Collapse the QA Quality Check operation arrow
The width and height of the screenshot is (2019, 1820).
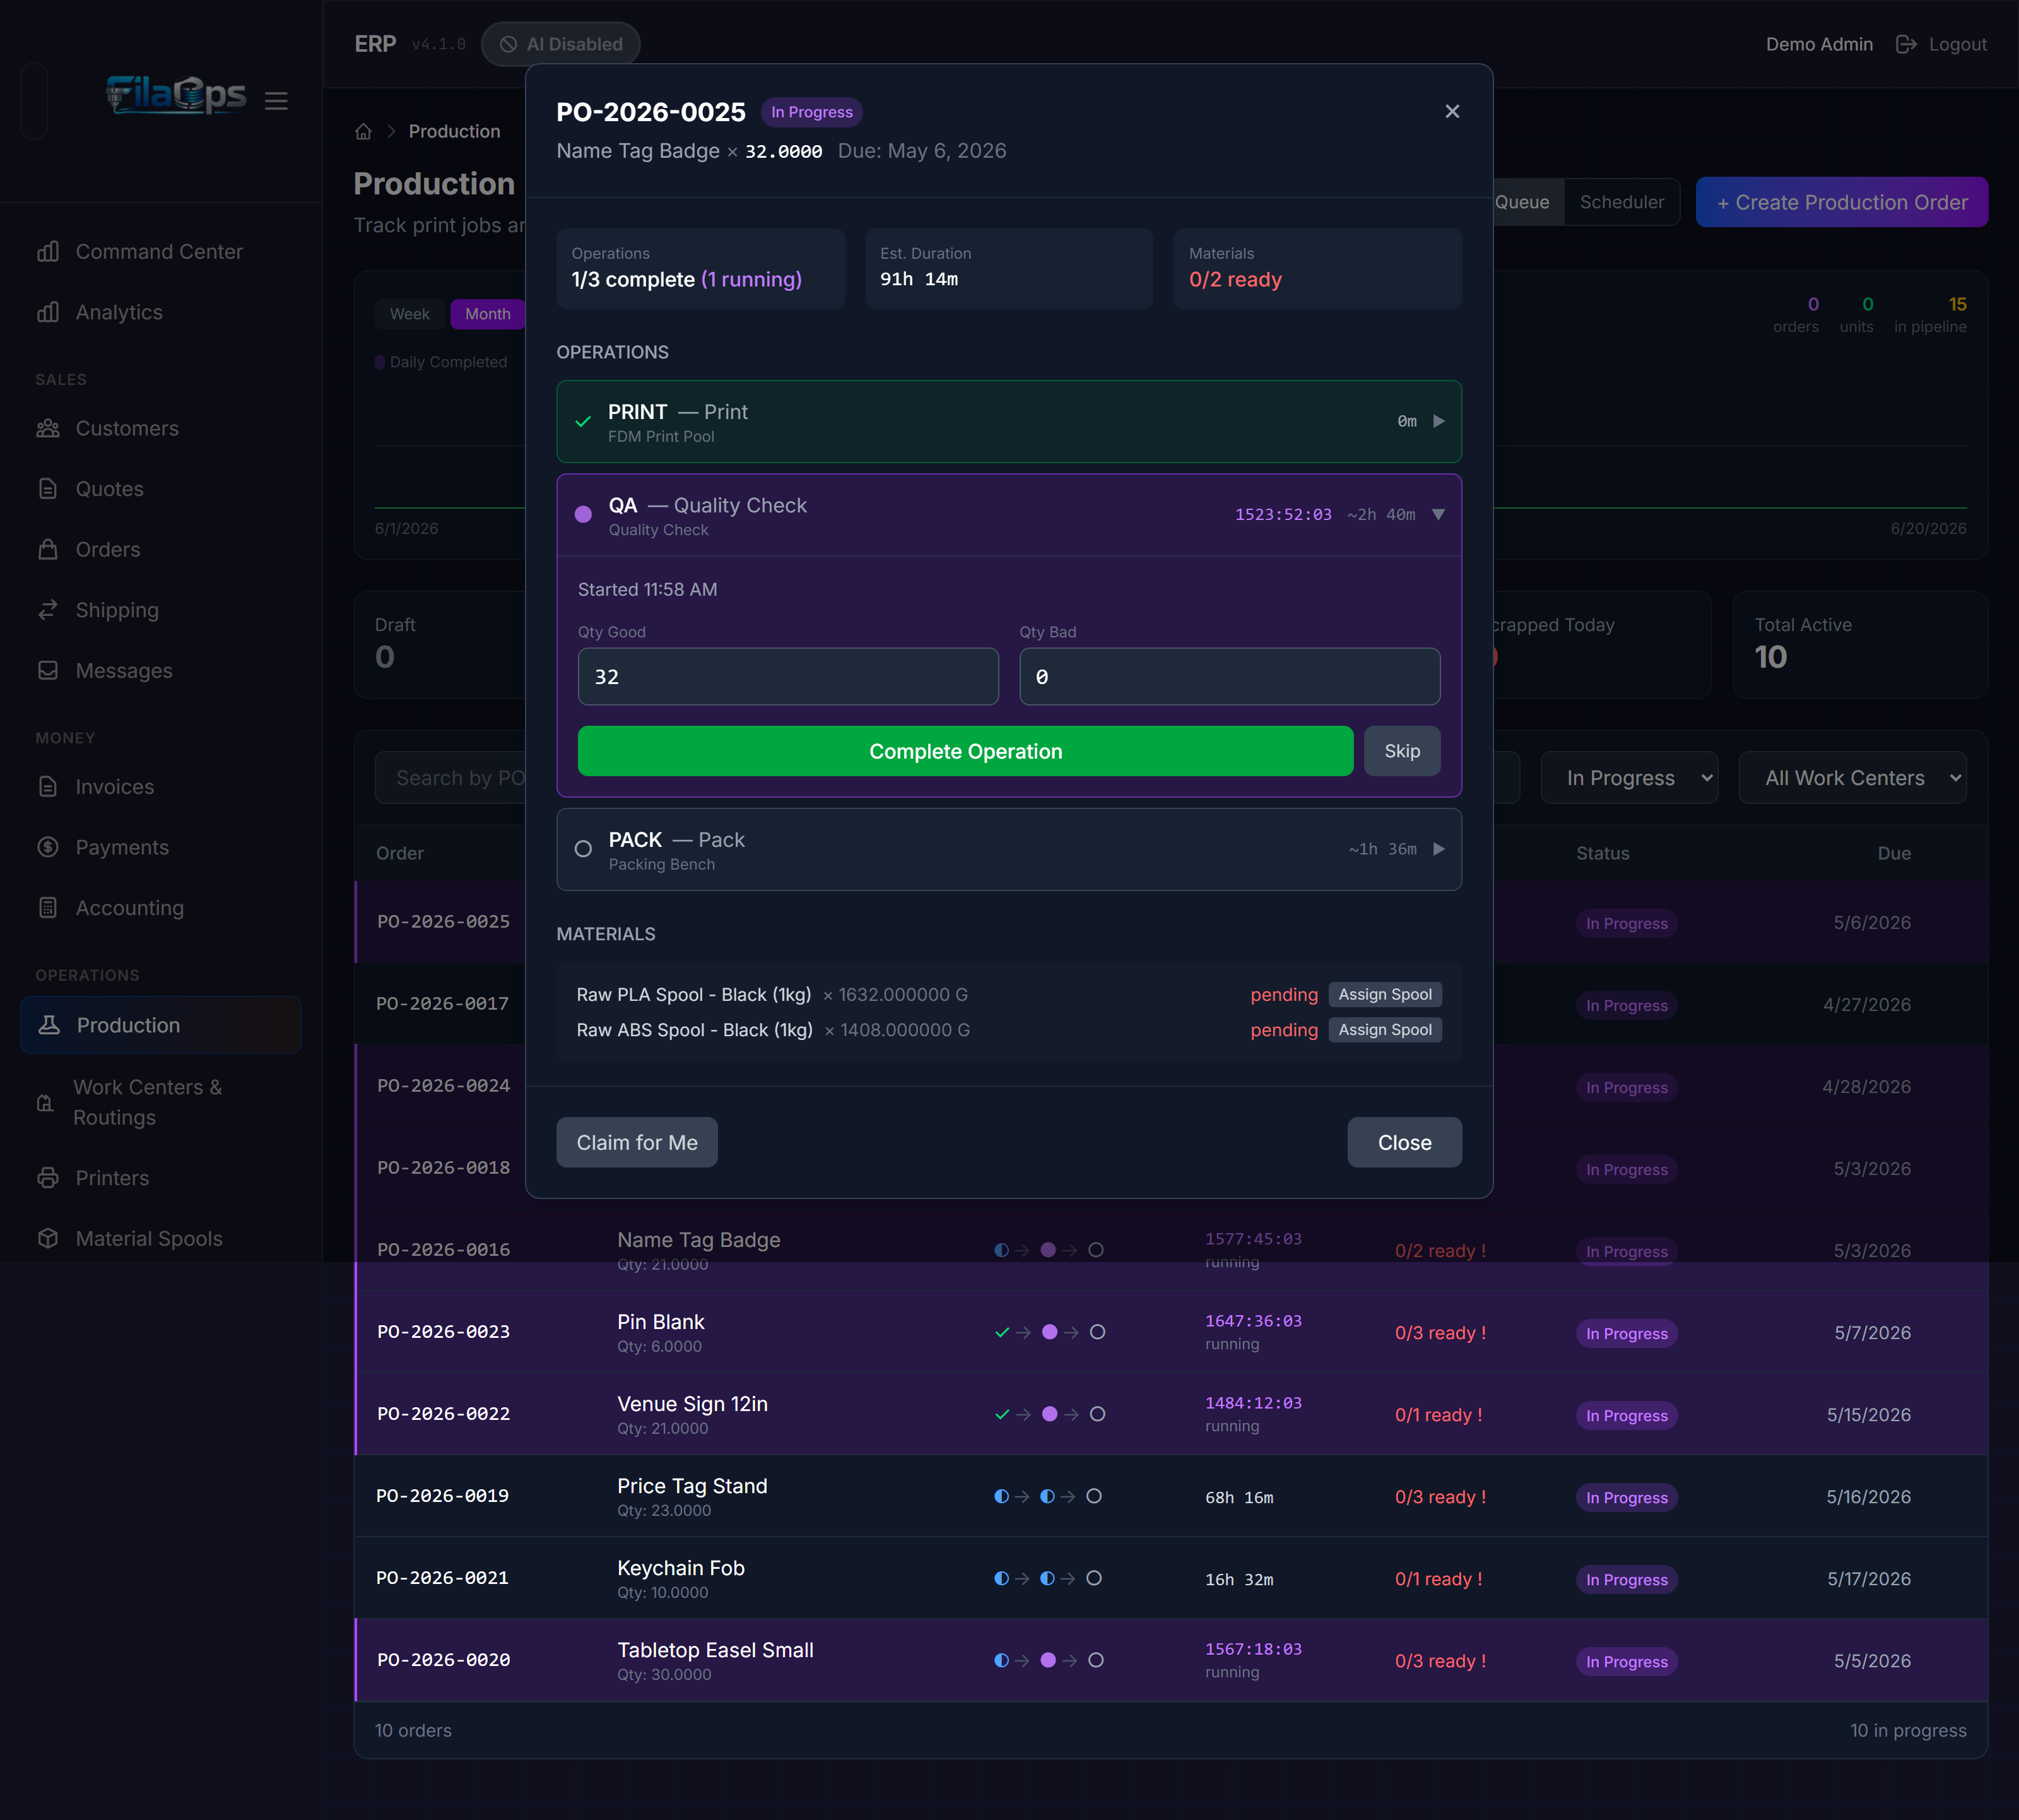click(x=1438, y=515)
